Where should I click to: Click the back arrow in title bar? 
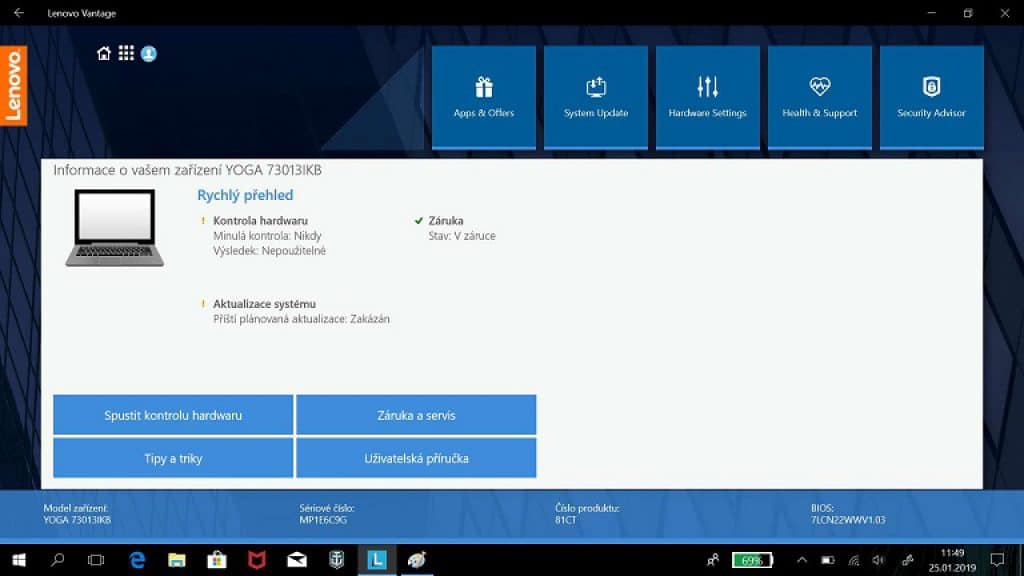19,12
